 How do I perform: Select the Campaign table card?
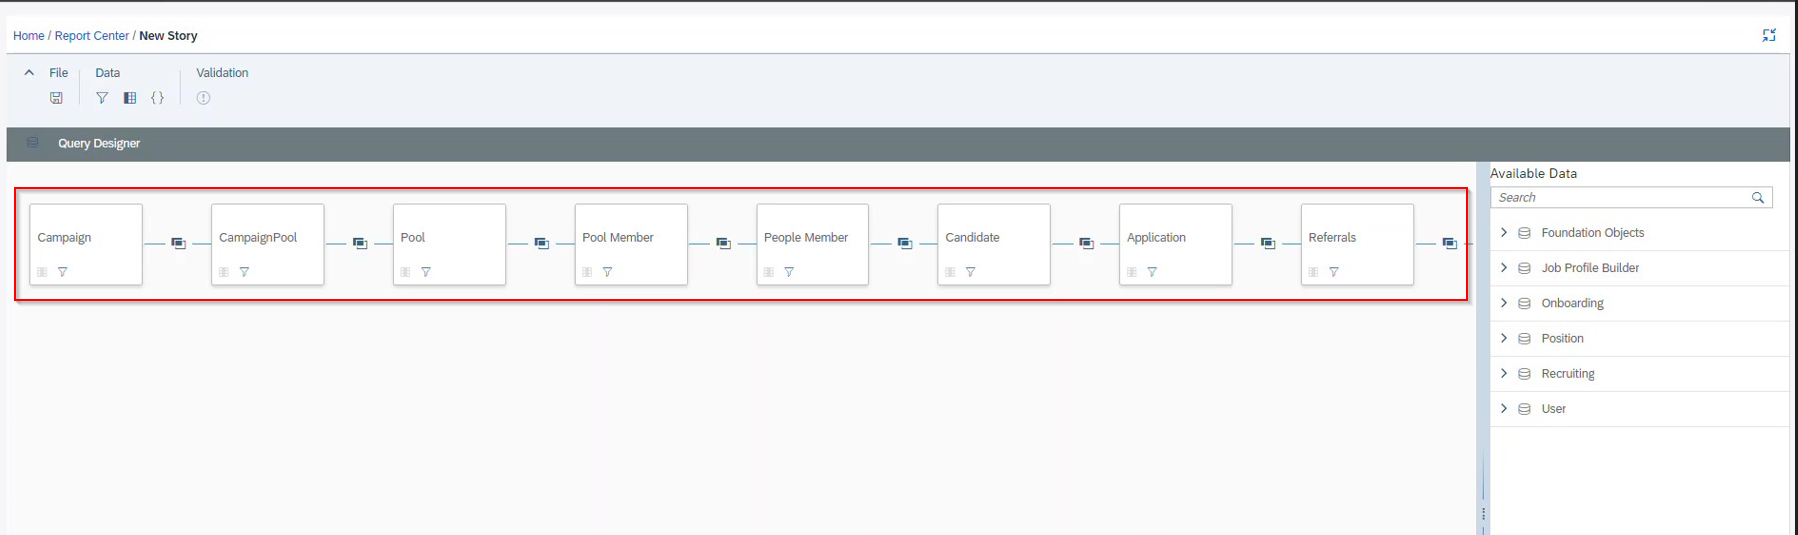coord(86,245)
